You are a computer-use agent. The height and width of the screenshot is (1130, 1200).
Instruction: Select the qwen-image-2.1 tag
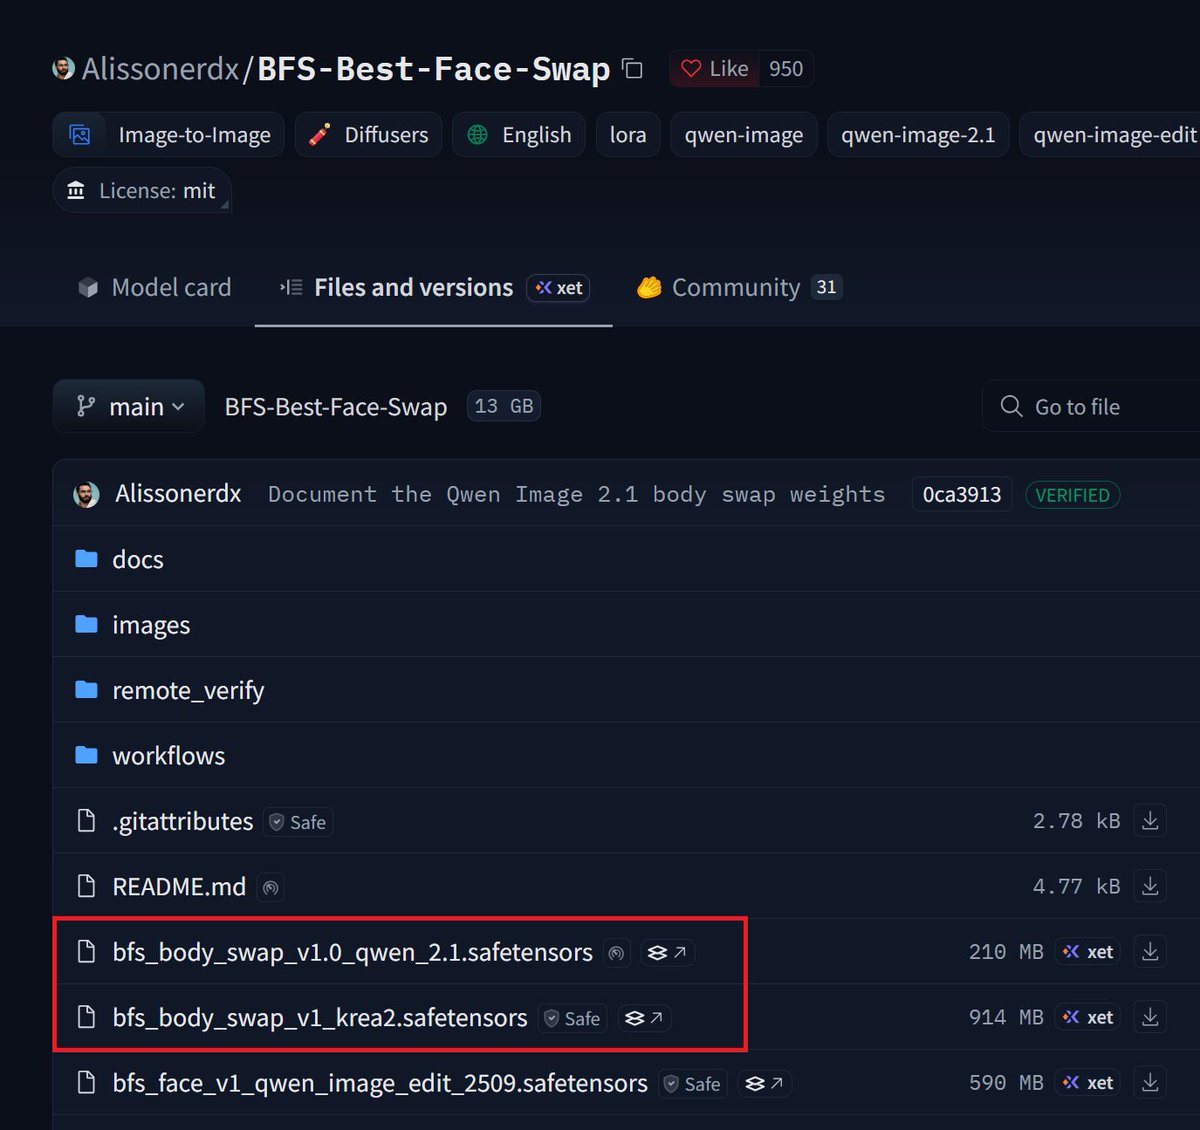pyautogui.click(x=918, y=135)
